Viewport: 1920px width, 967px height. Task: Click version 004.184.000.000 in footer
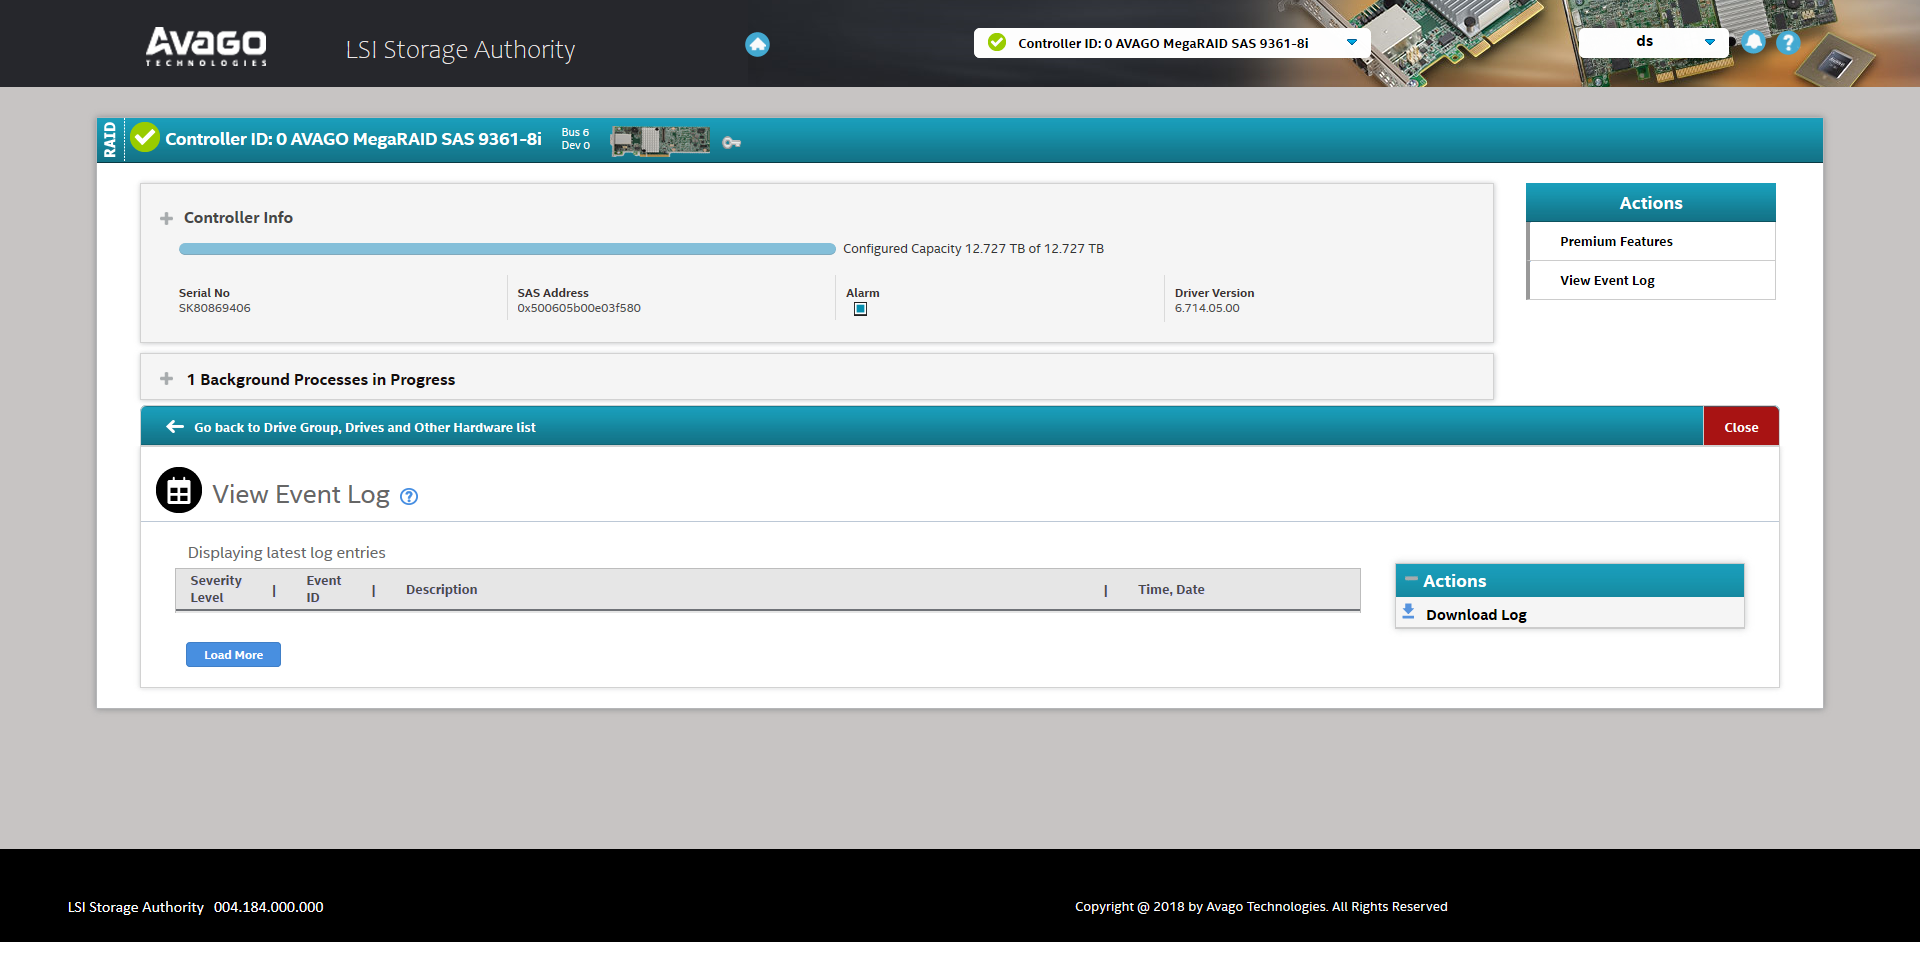pos(268,907)
